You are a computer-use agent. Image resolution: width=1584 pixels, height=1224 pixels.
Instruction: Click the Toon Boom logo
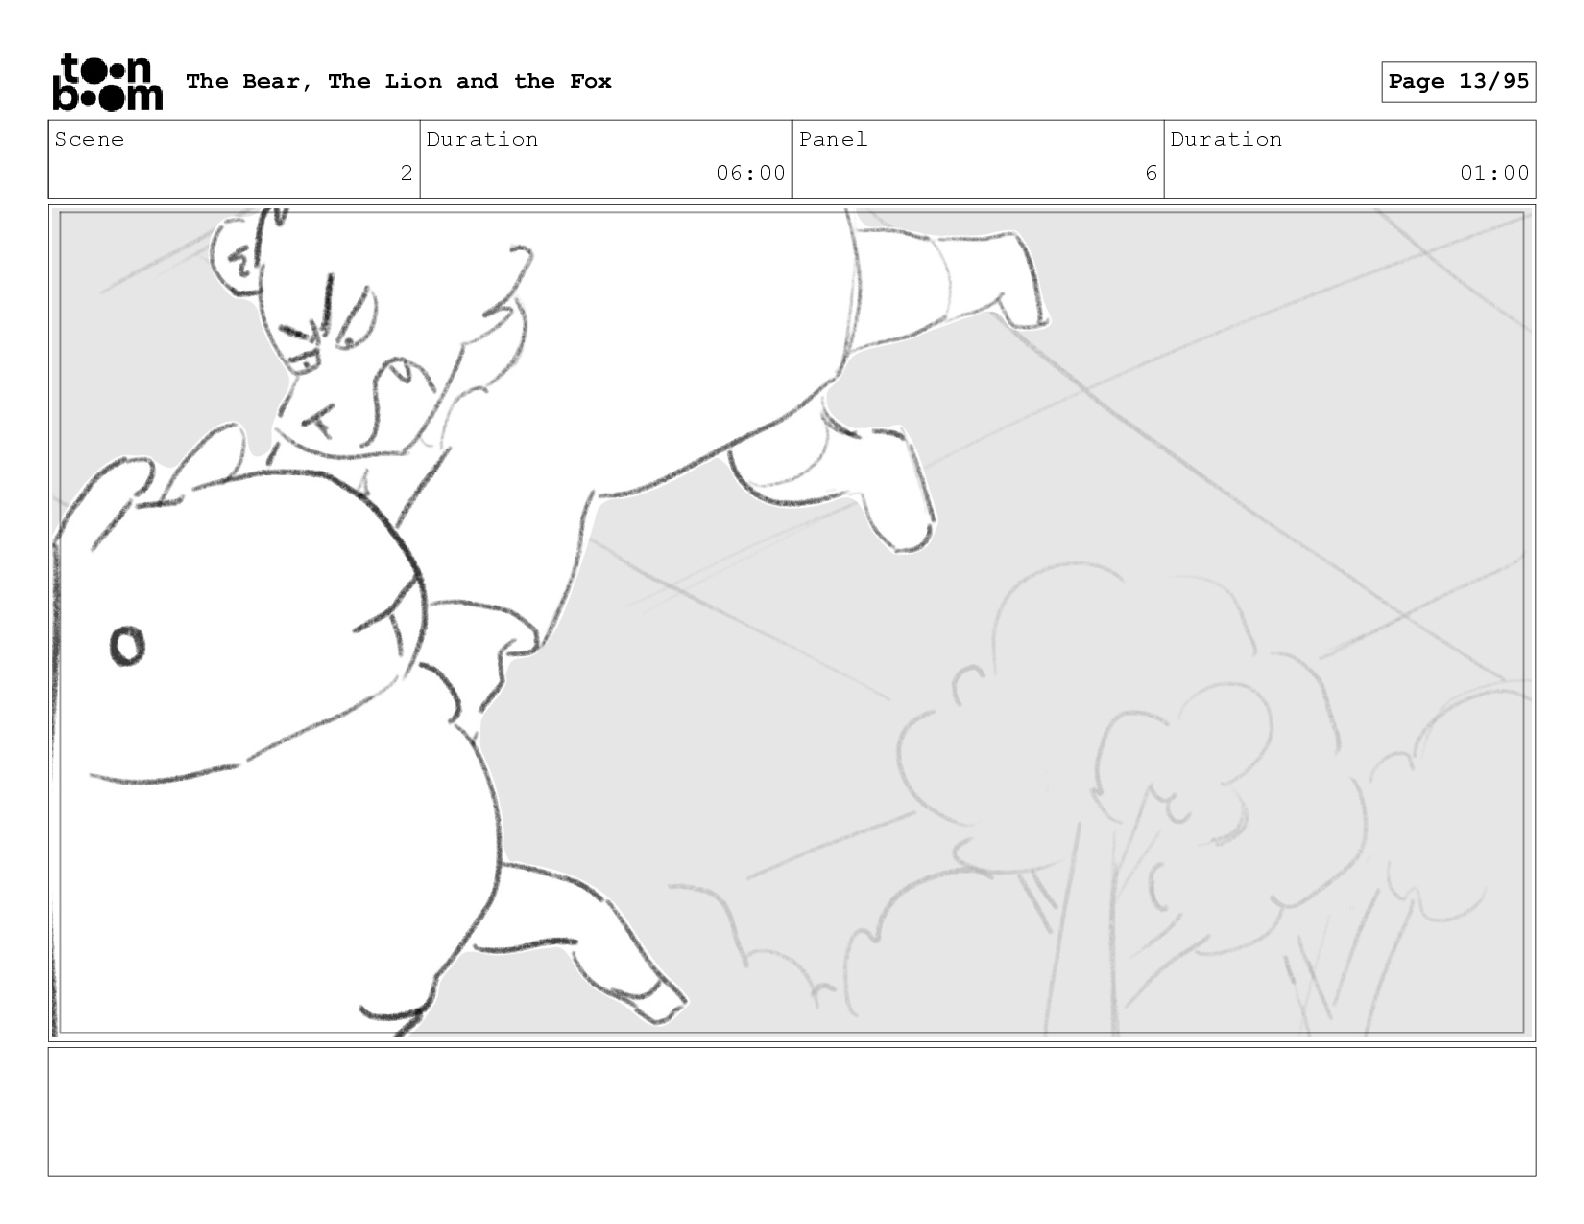coord(107,82)
